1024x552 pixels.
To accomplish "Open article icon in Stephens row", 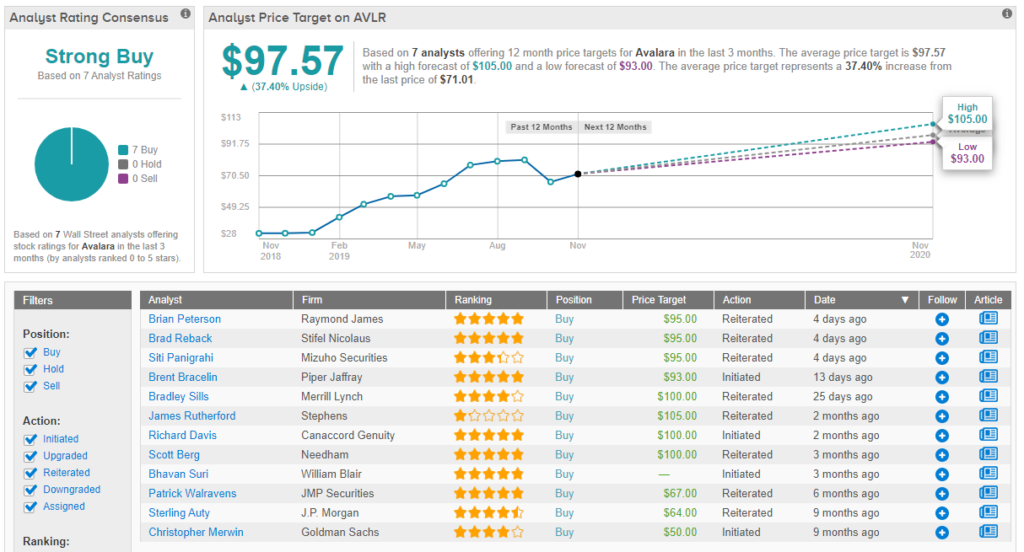I will (x=988, y=415).
